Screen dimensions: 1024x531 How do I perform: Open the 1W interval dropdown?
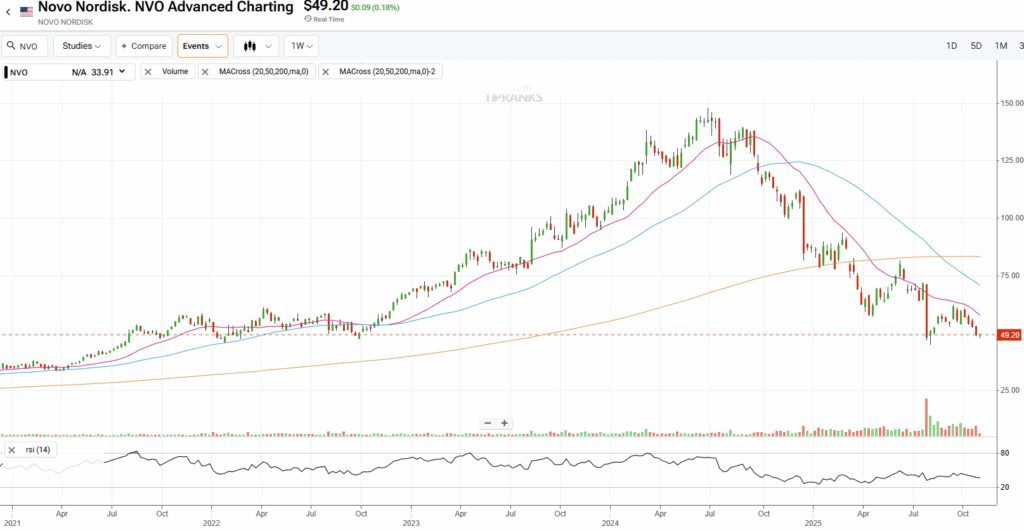301,46
